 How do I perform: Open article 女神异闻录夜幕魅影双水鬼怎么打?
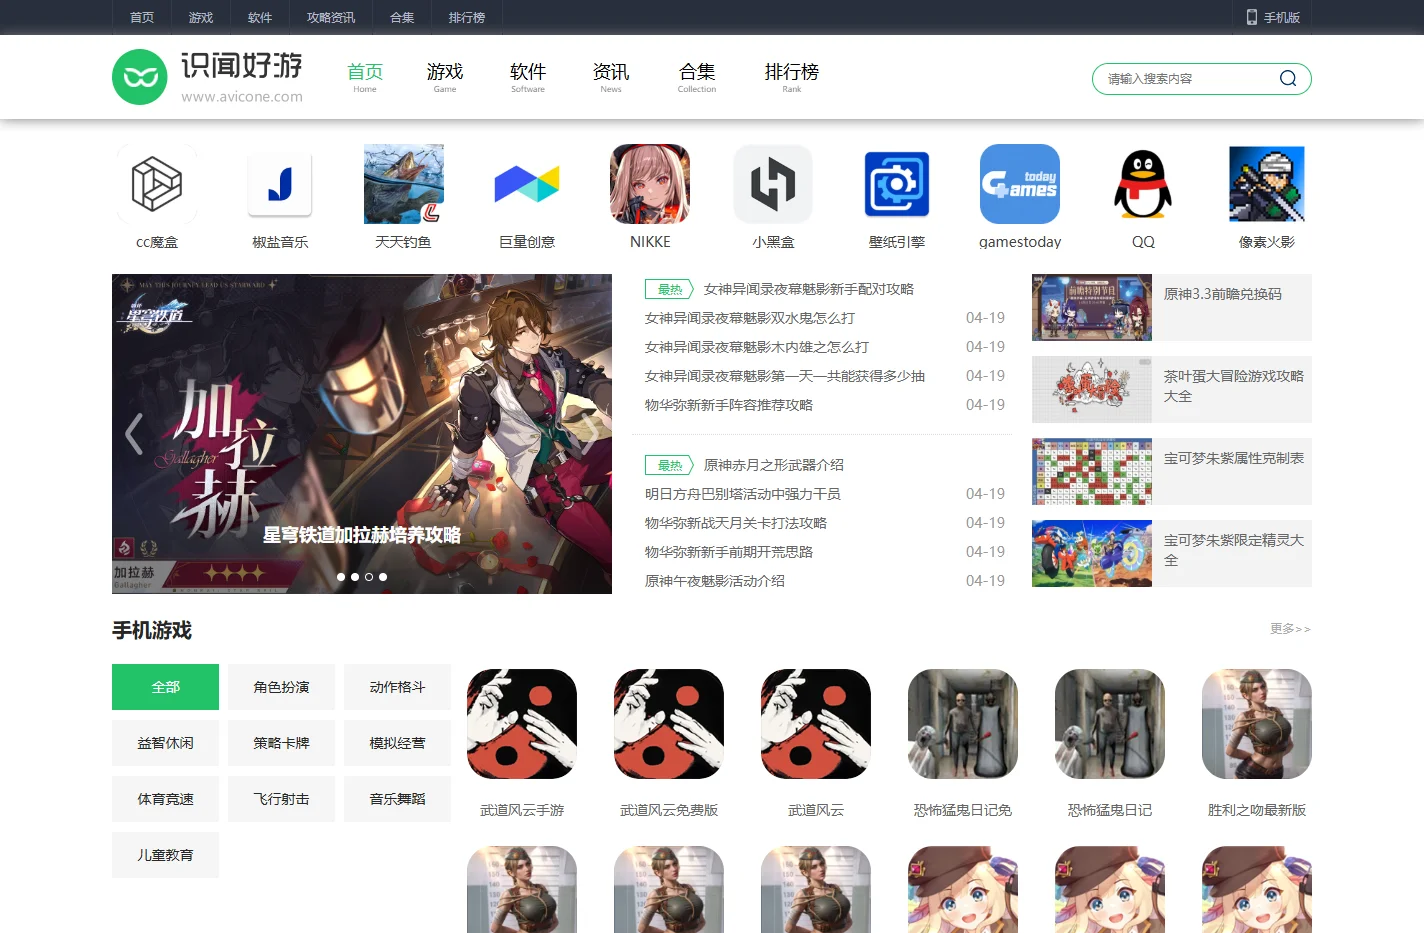[x=750, y=318]
